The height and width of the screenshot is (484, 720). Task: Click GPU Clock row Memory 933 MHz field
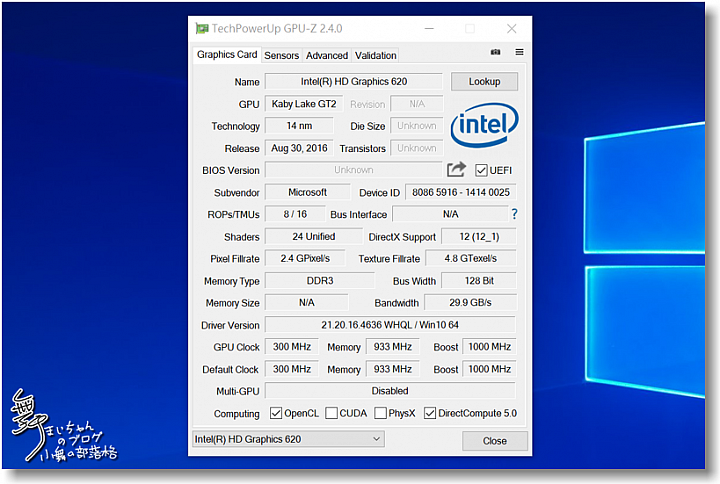pyautogui.click(x=393, y=347)
